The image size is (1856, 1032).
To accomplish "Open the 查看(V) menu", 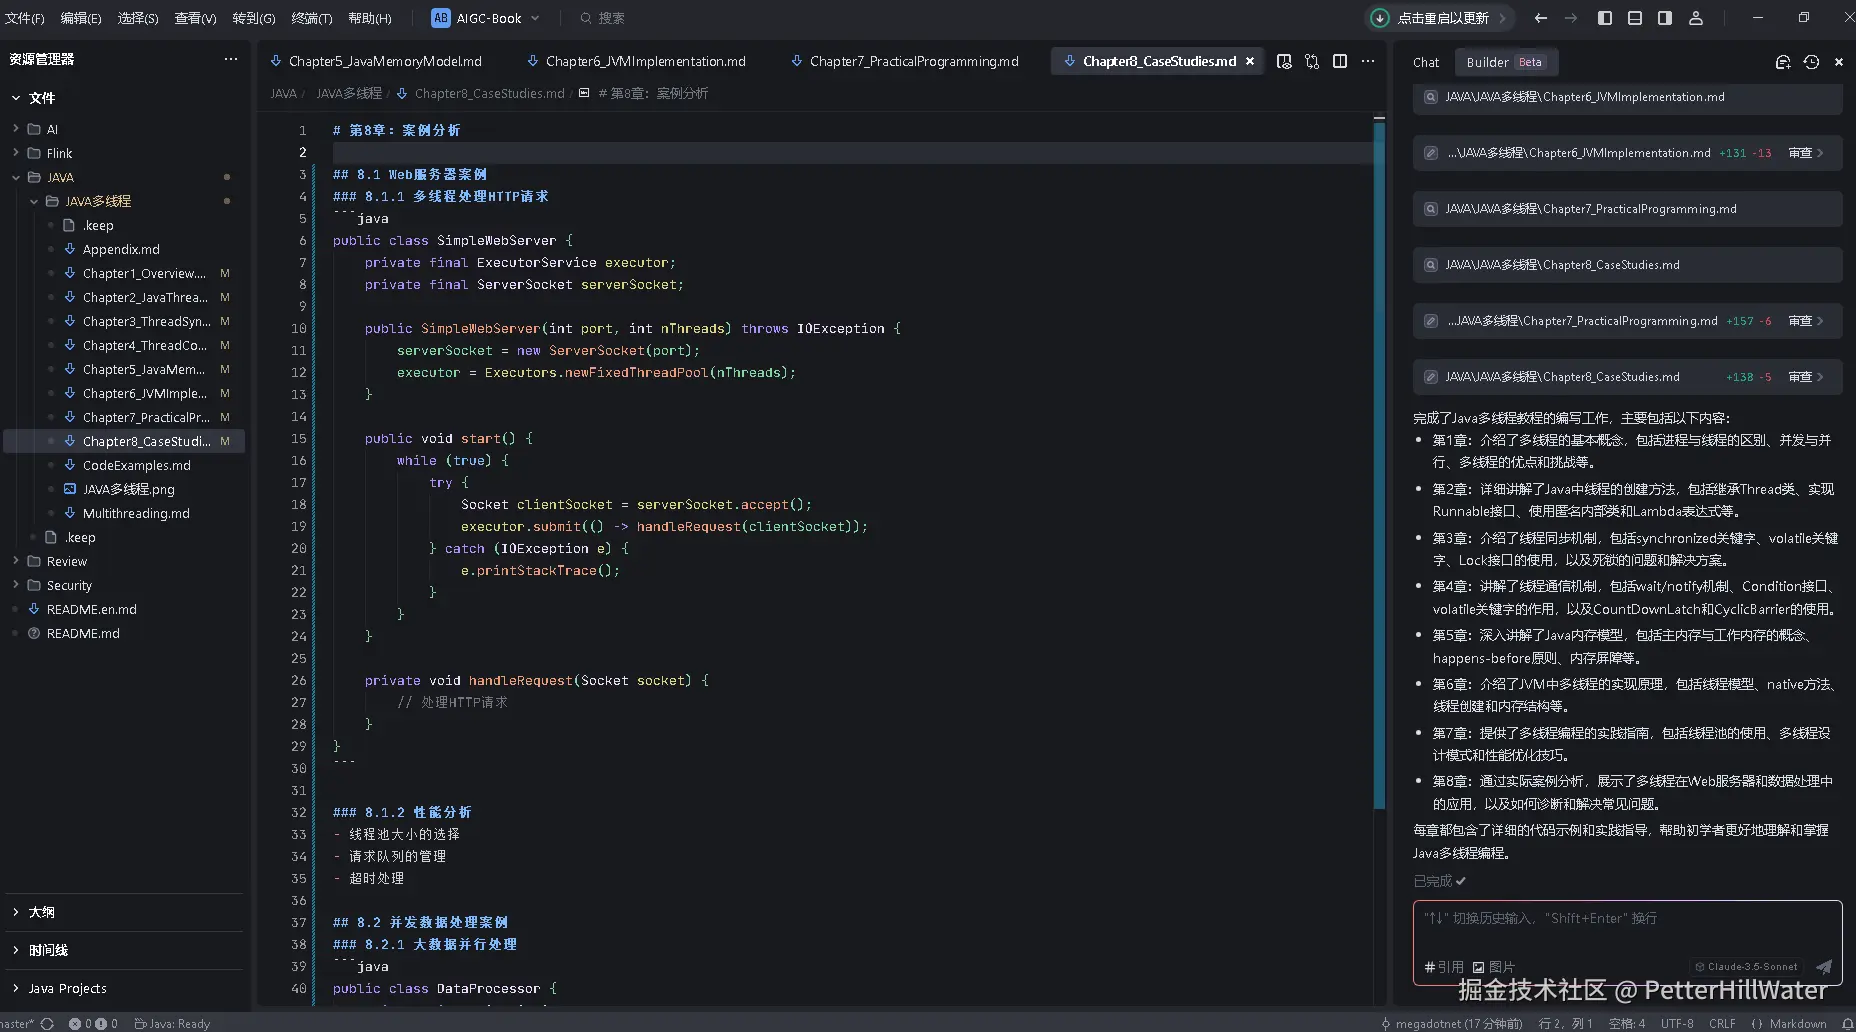I will click(x=195, y=18).
